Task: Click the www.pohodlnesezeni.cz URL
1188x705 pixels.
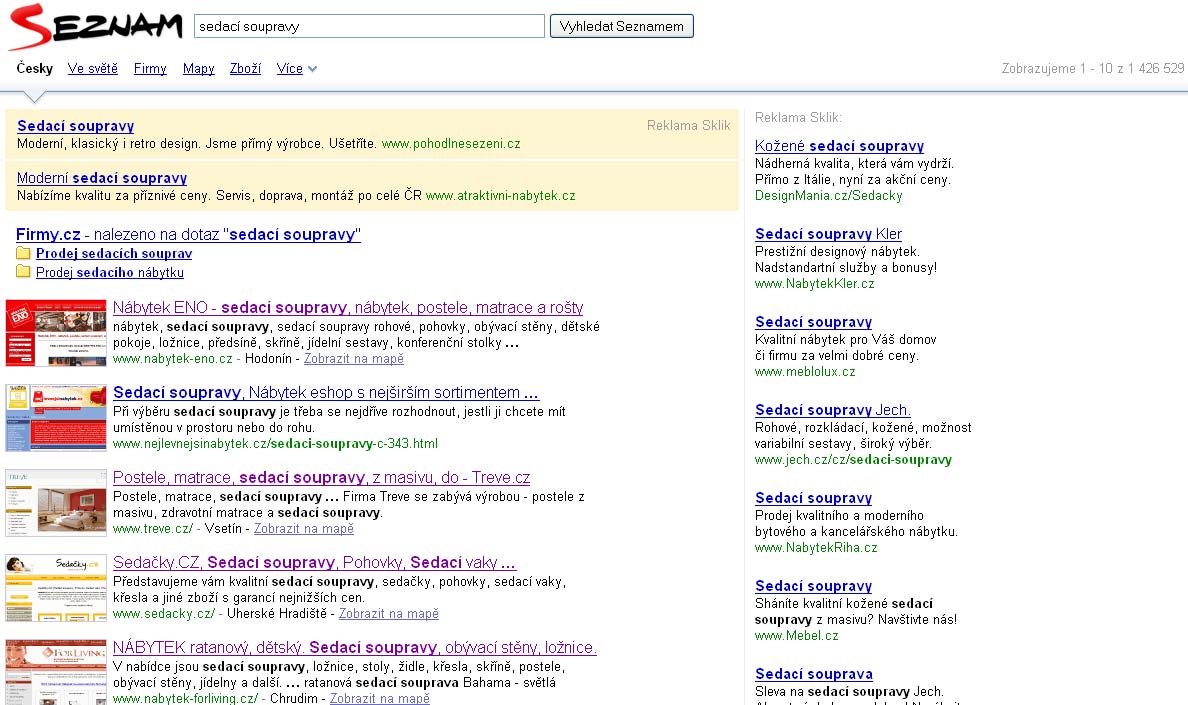Action: (x=451, y=143)
